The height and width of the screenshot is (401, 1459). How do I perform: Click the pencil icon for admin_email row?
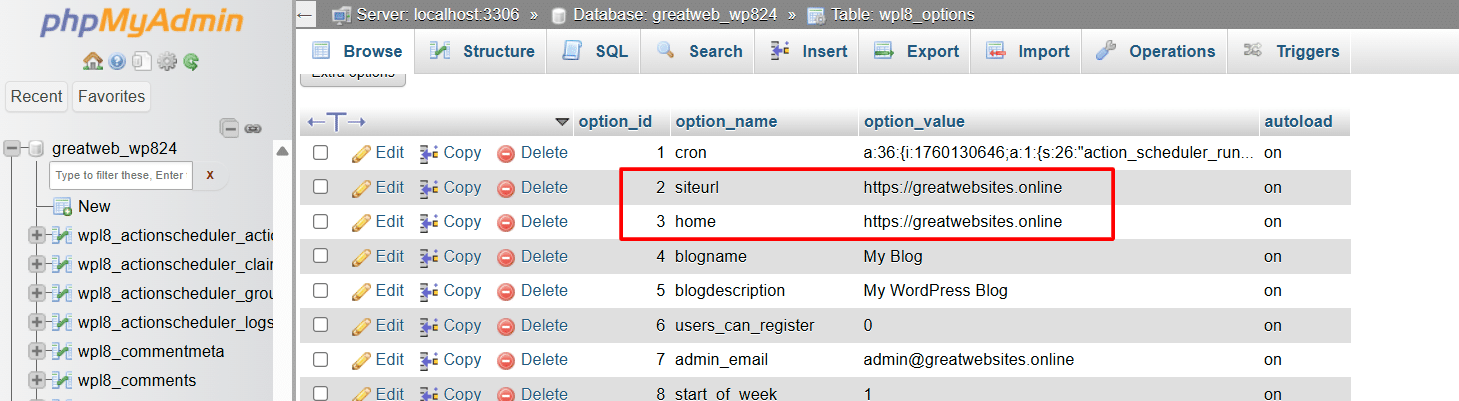pyautogui.click(x=361, y=359)
